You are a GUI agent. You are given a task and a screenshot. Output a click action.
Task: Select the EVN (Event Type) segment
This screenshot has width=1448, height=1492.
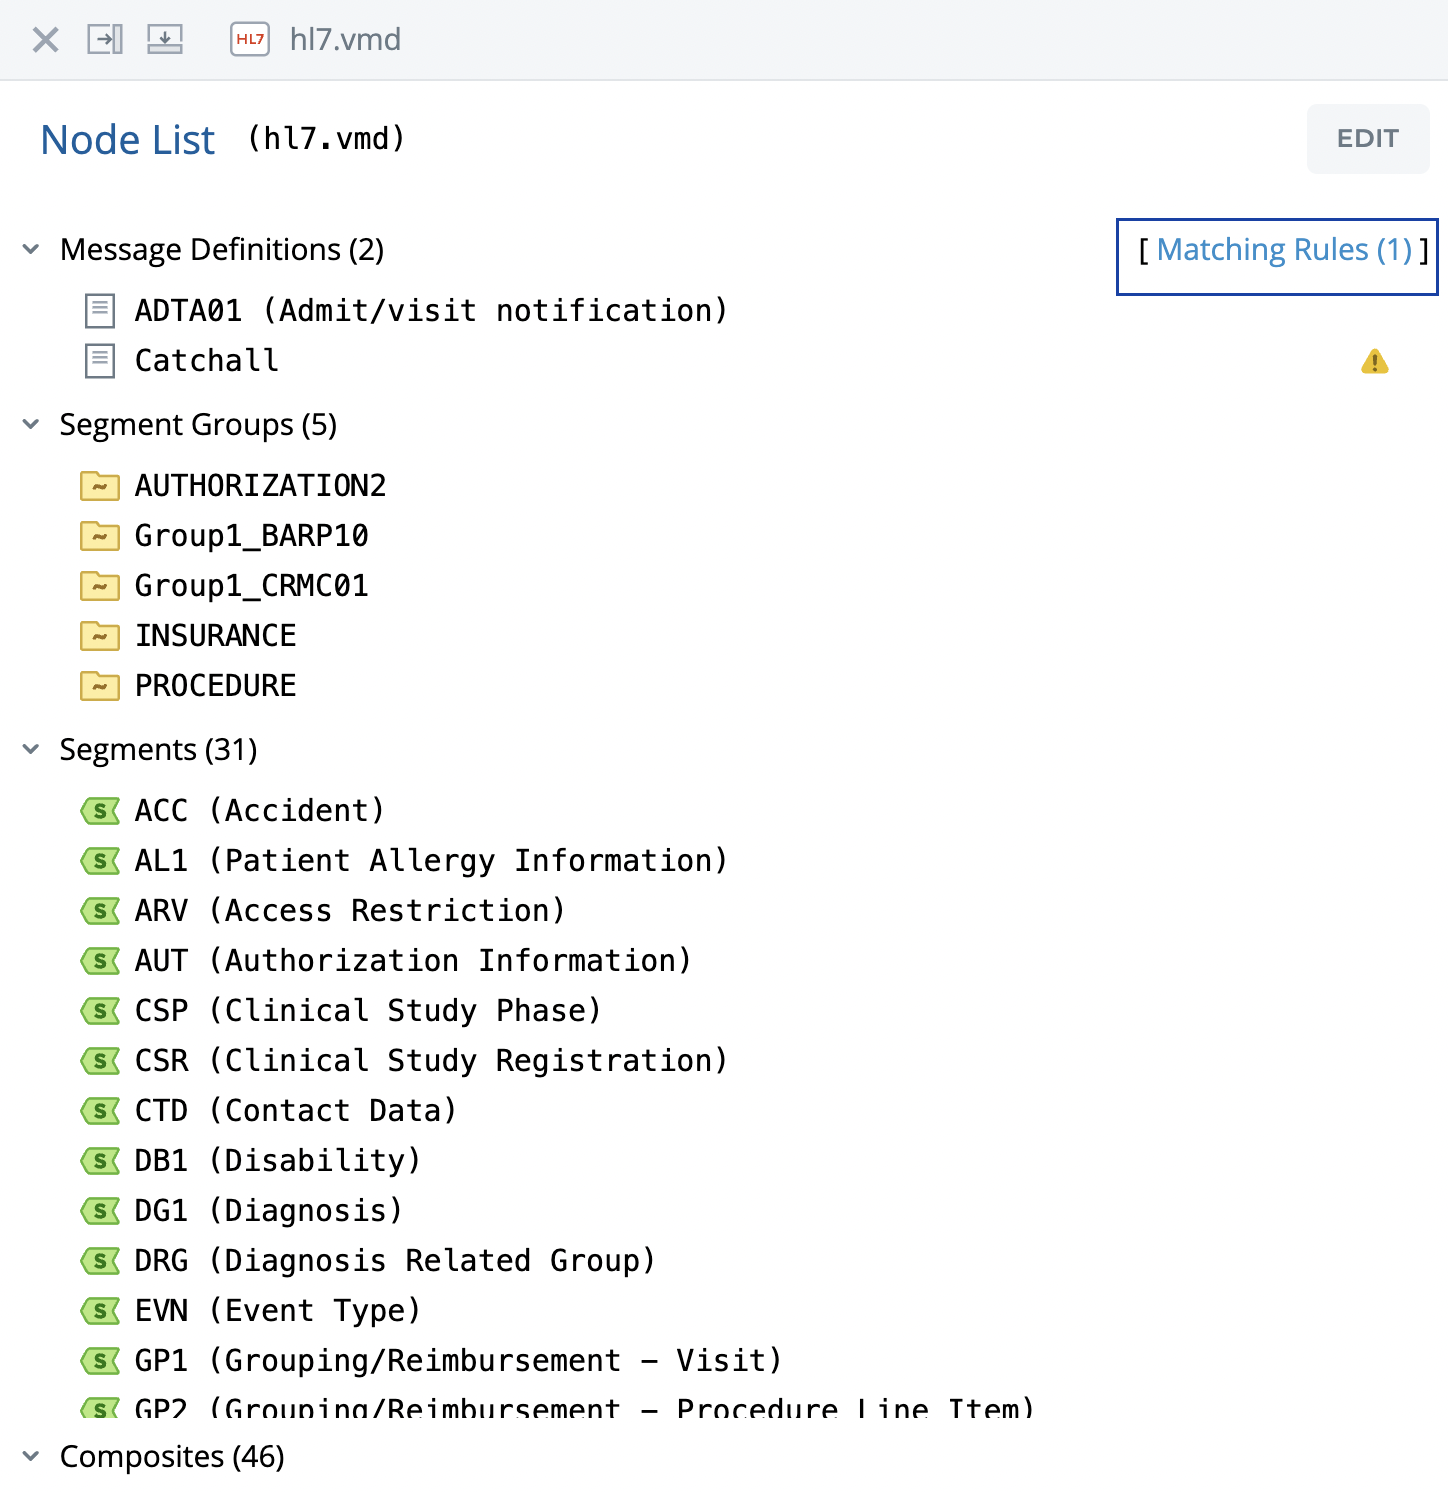coord(277,1311)
